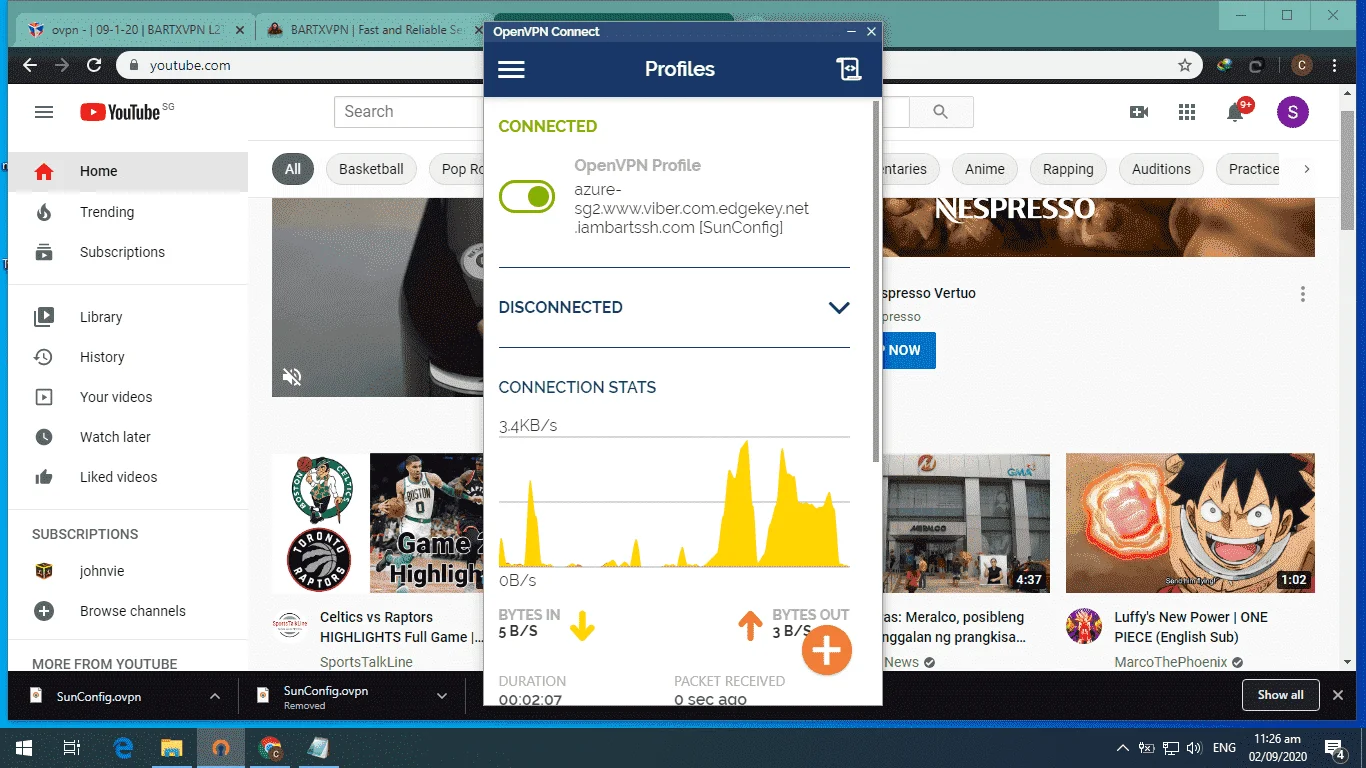Viewport: 1366px width, 768px height.
Task: Open Your videos in the sidebar
Action: click(x=128, y=397)
